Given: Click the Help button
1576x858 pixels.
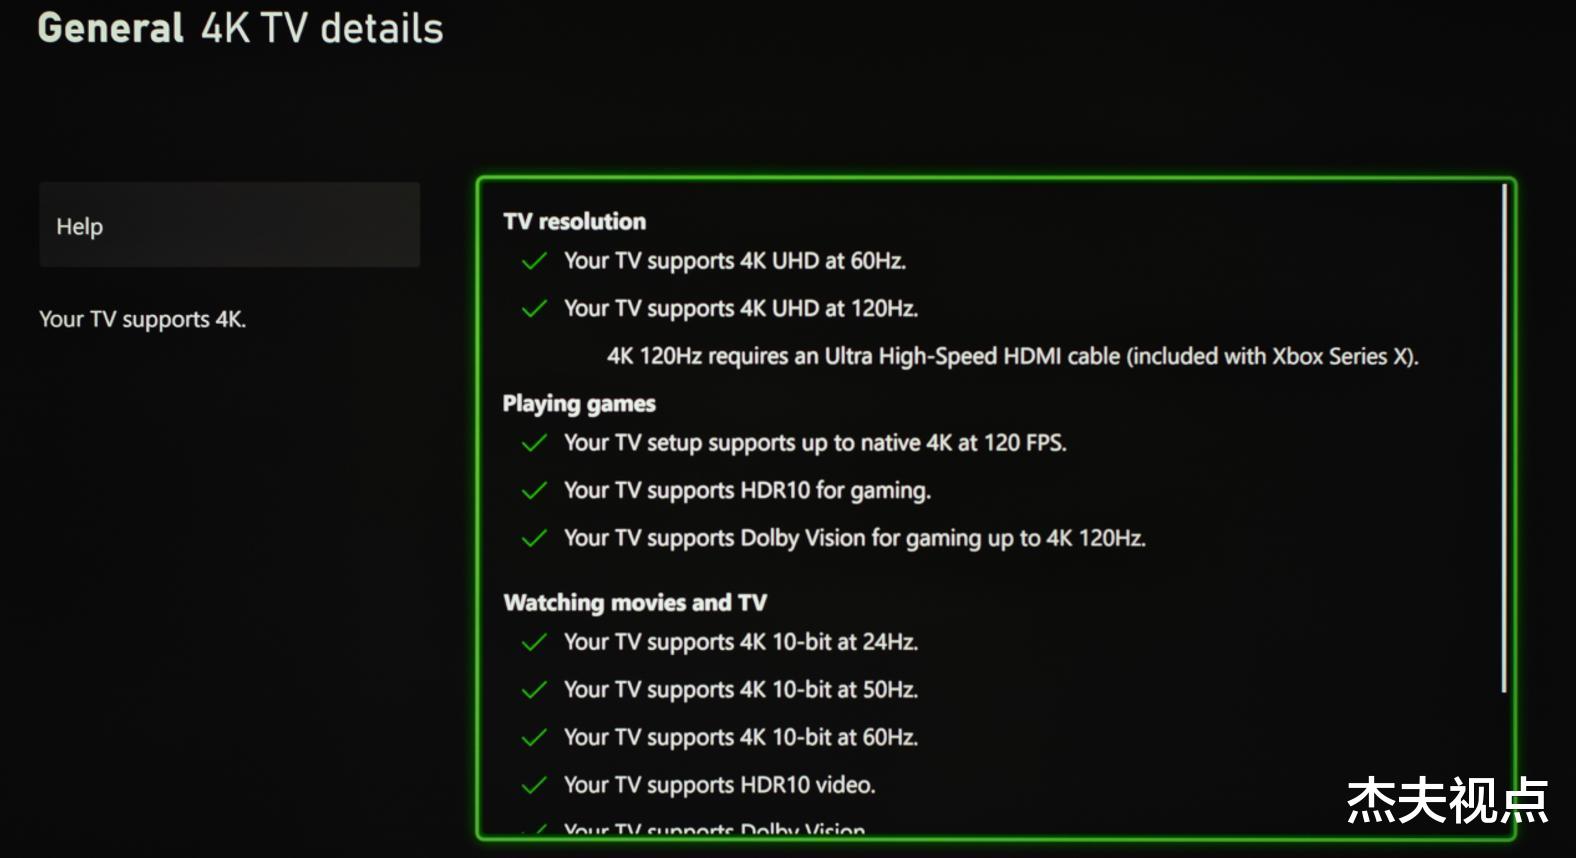Looking at the screenshot, I should point(229,225).
